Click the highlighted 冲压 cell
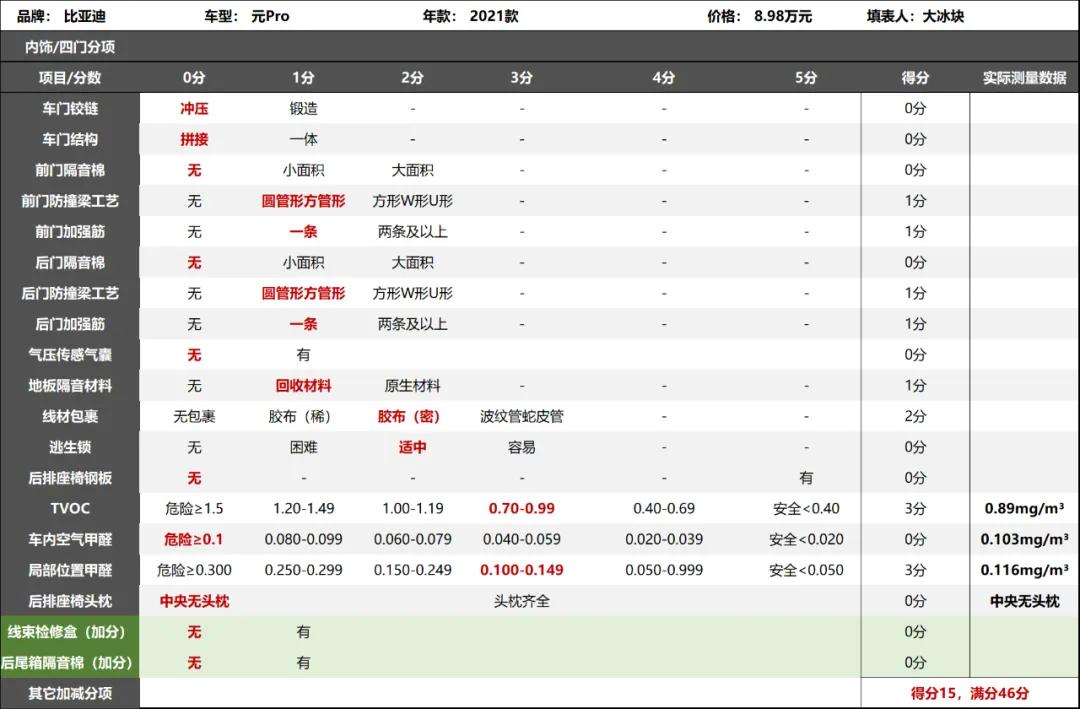The height and width of the screenshot is (709, 1080). coord(197,106)
